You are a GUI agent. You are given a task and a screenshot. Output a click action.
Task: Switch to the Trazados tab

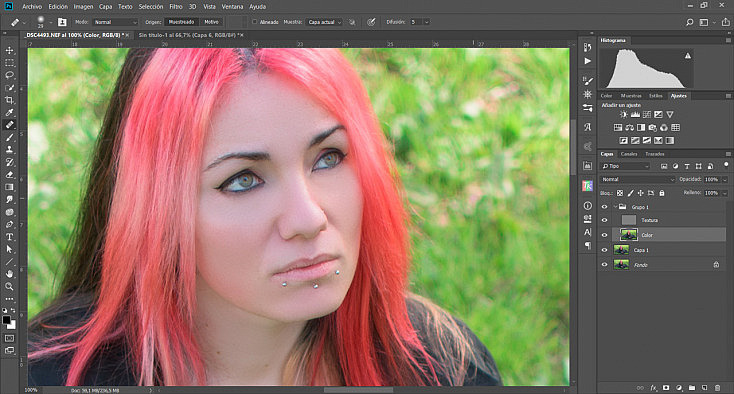point(655,154)
